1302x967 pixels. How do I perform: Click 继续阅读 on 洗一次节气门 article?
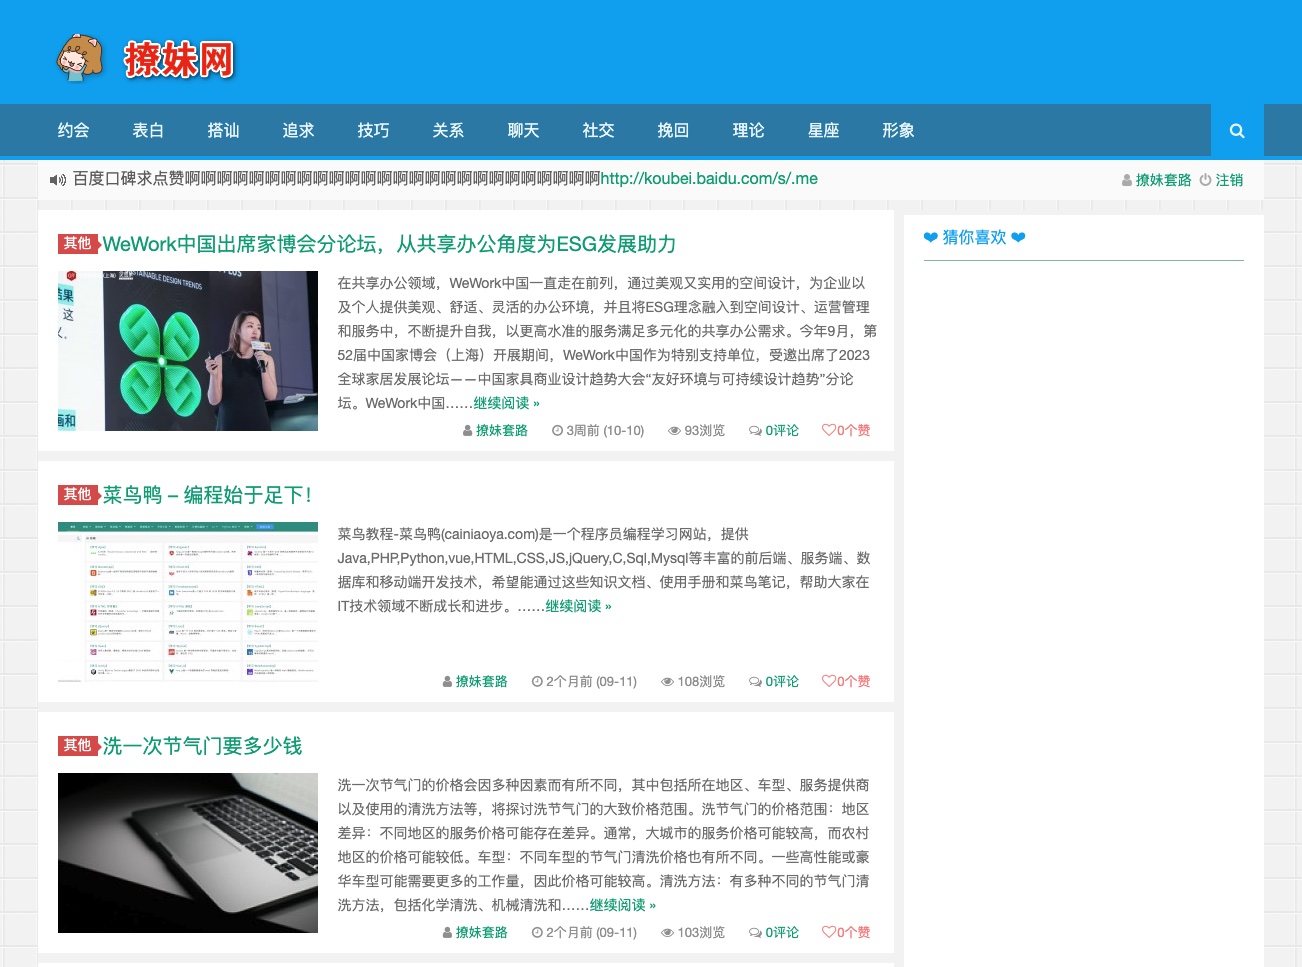coord(622,905)
